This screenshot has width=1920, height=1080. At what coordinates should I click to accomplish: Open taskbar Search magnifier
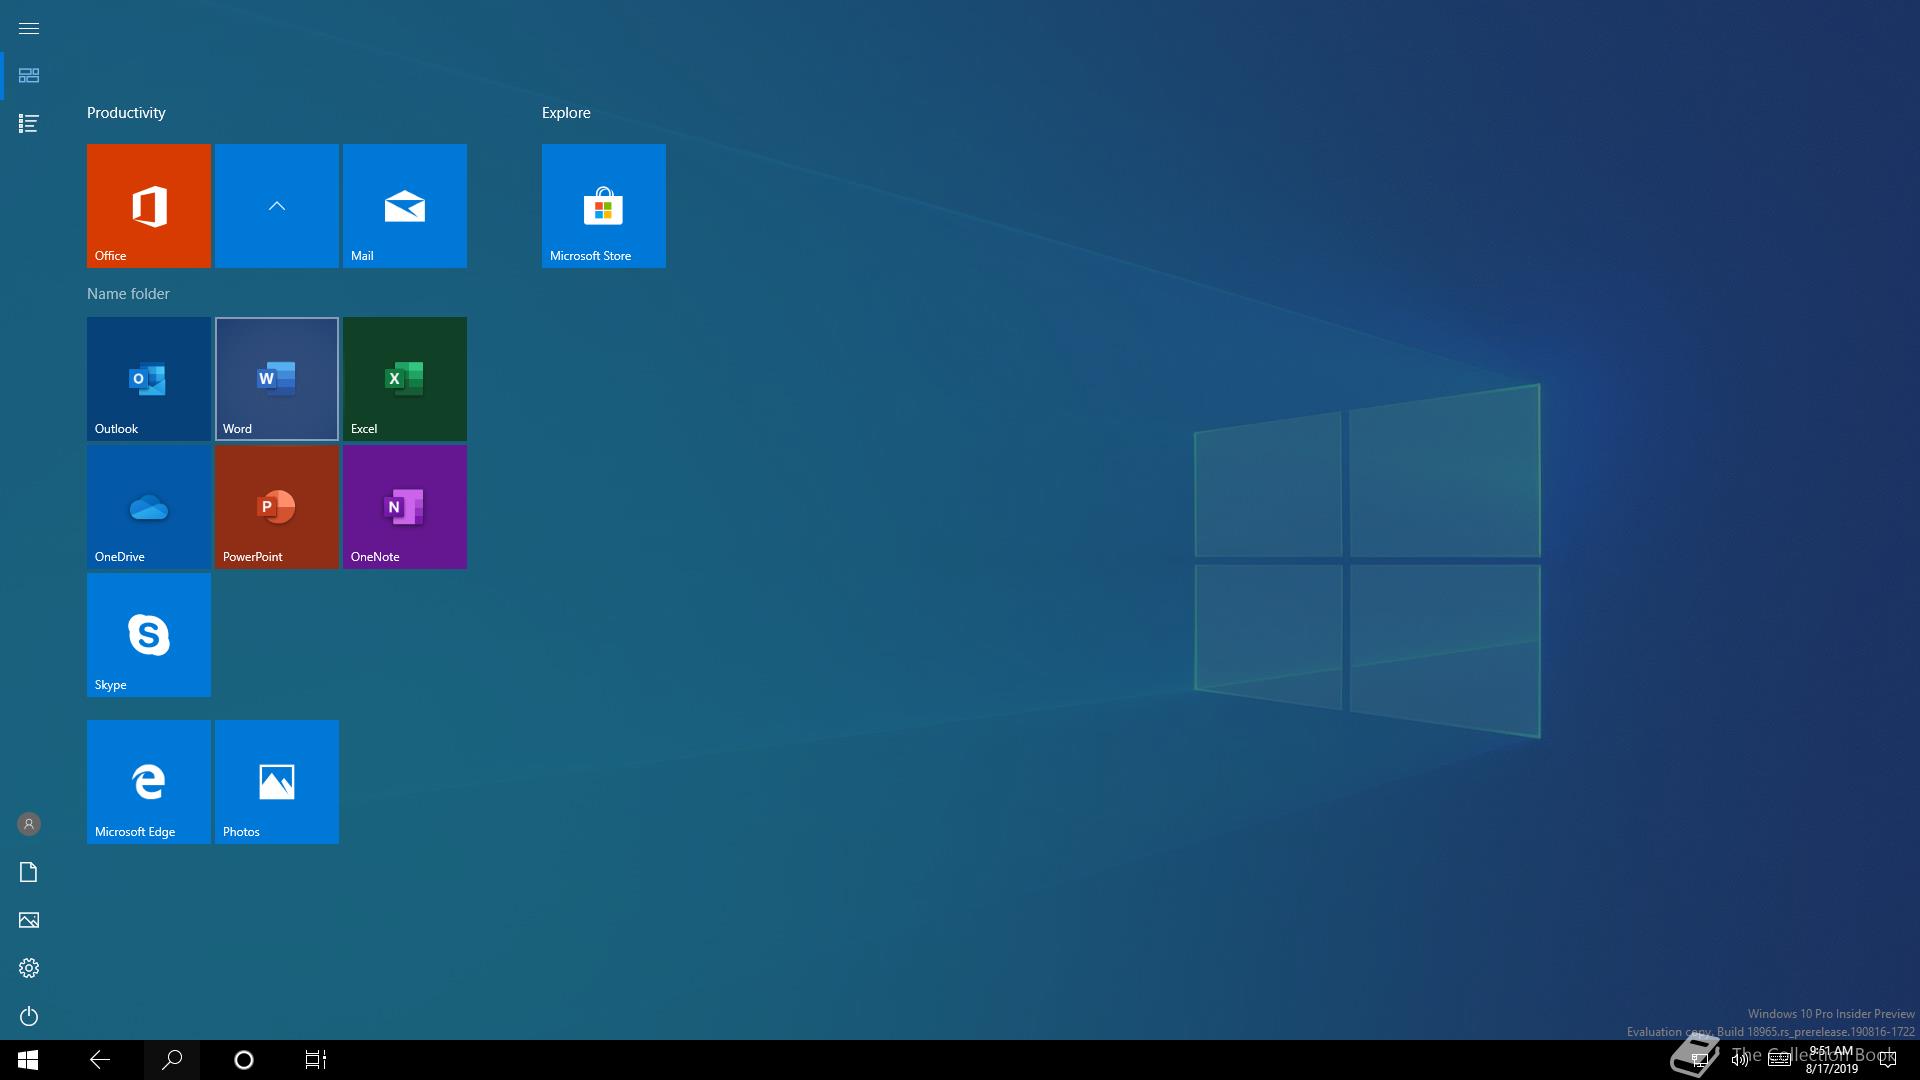[x=172, y=1060]
